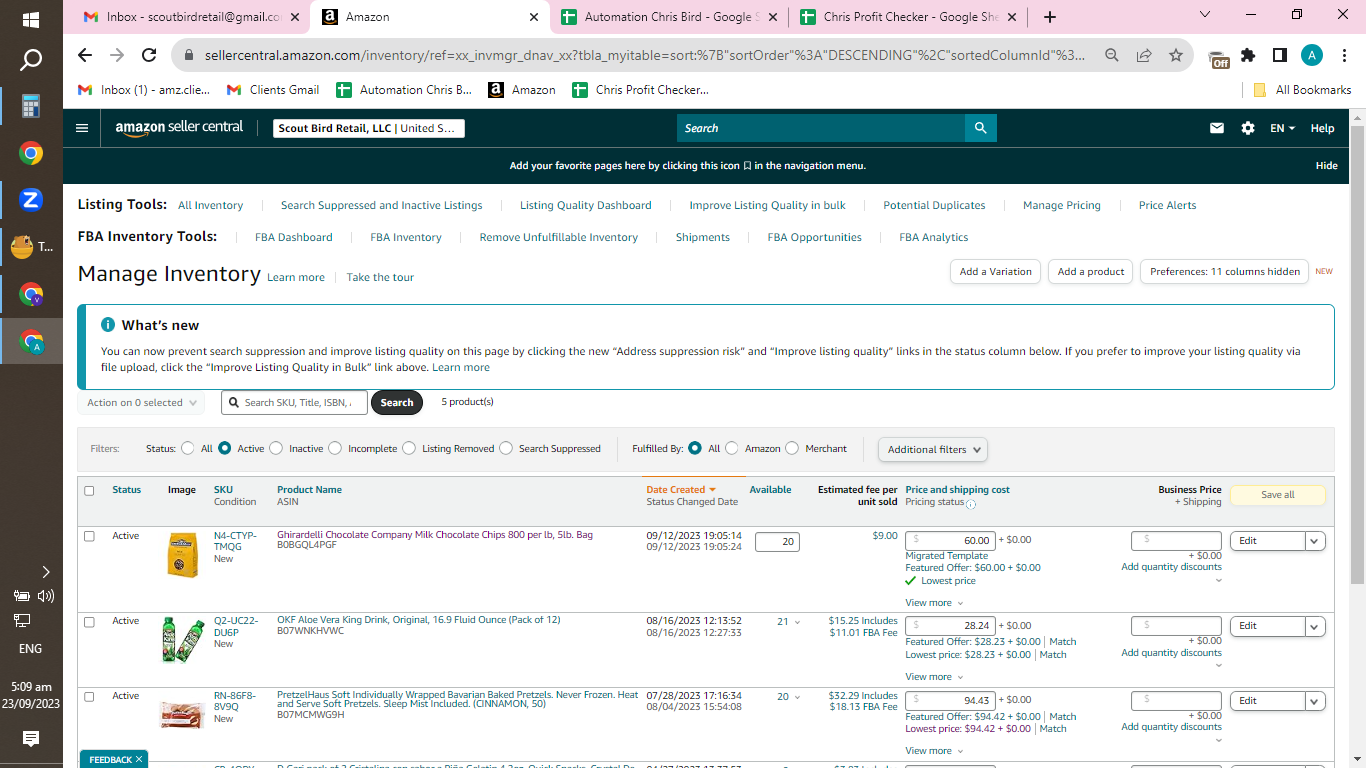
Task: Open the notification center icon
Action: coord(31,739)
